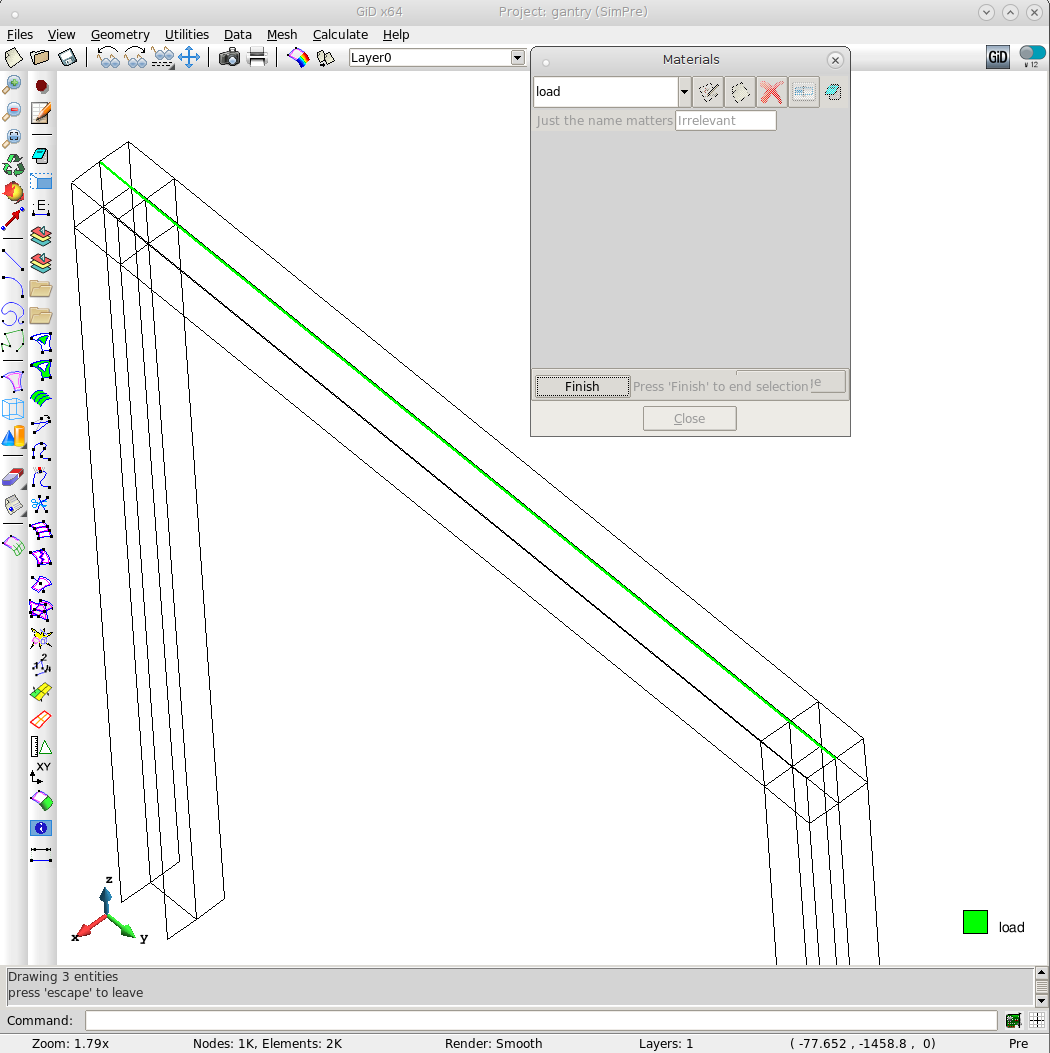Toggle the switch in top-right corner

coord(1032,54)
